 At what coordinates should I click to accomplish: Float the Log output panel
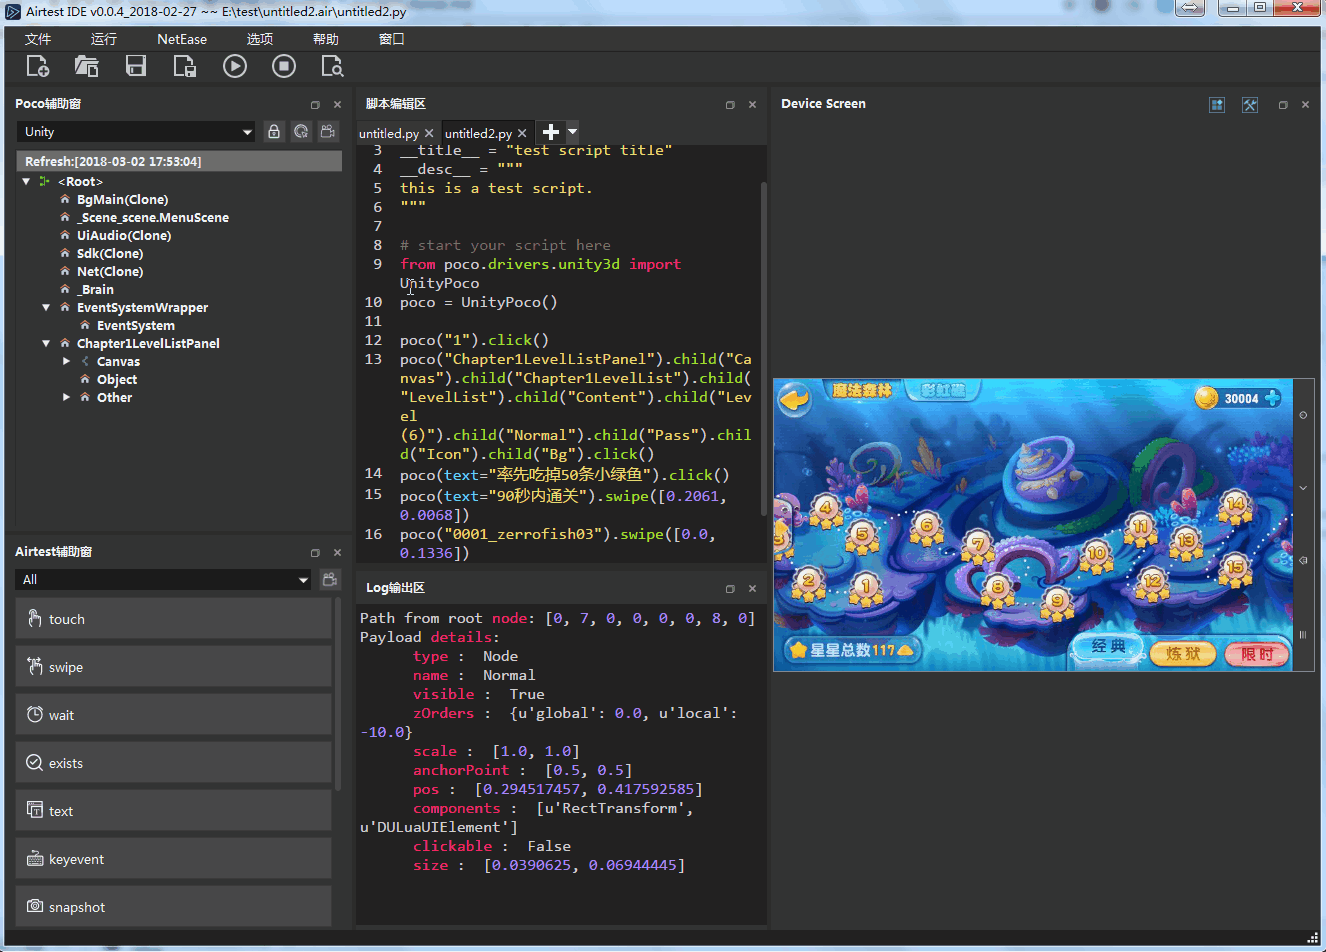coord(730,588)
